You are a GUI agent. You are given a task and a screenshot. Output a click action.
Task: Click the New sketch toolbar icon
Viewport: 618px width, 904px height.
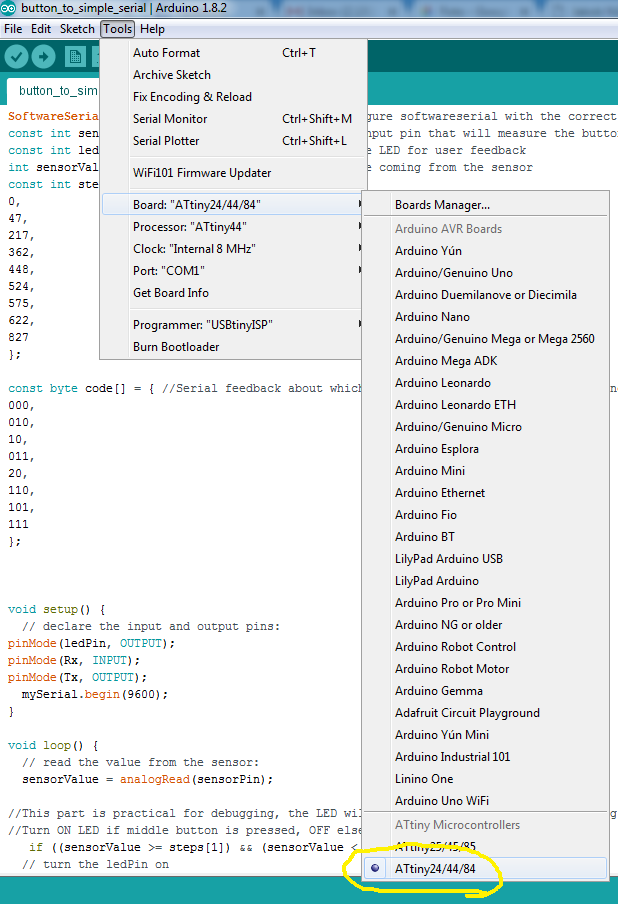tap(75, 56)
